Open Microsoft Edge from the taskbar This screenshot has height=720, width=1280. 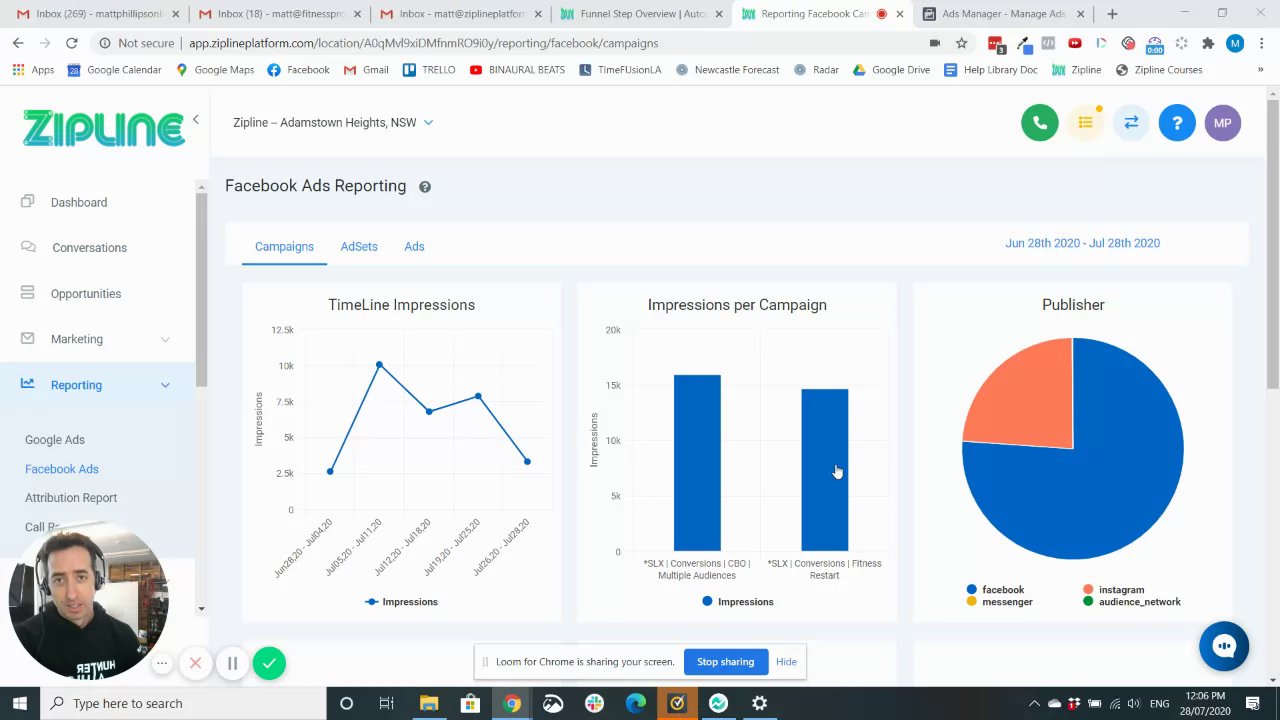[x=636, y=703]
